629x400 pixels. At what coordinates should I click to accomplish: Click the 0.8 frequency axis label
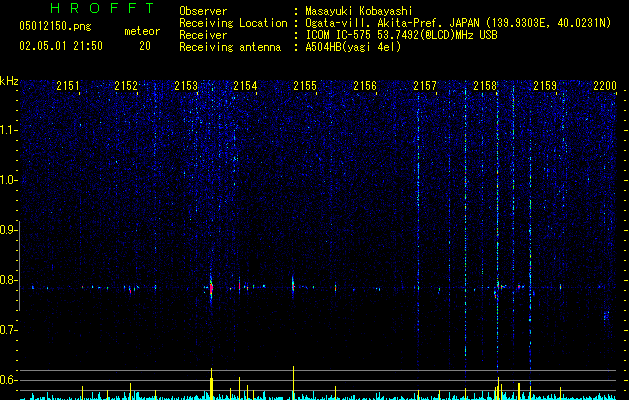[x=9, y=280]
